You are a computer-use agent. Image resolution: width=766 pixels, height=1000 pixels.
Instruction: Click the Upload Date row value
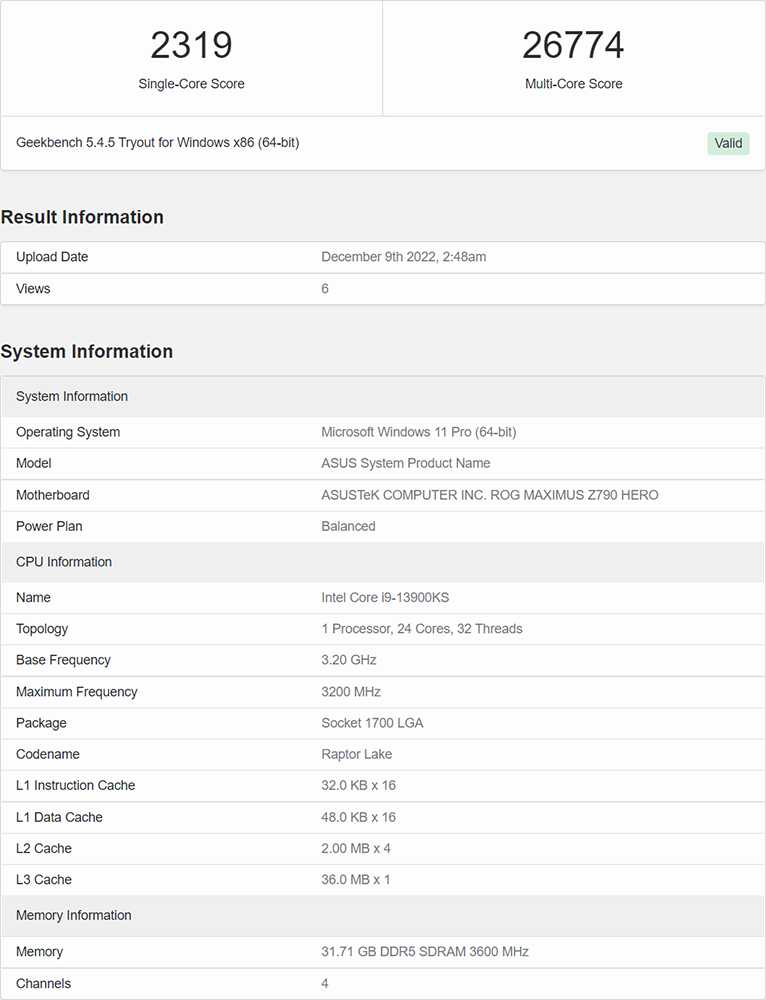pos(404,257)
